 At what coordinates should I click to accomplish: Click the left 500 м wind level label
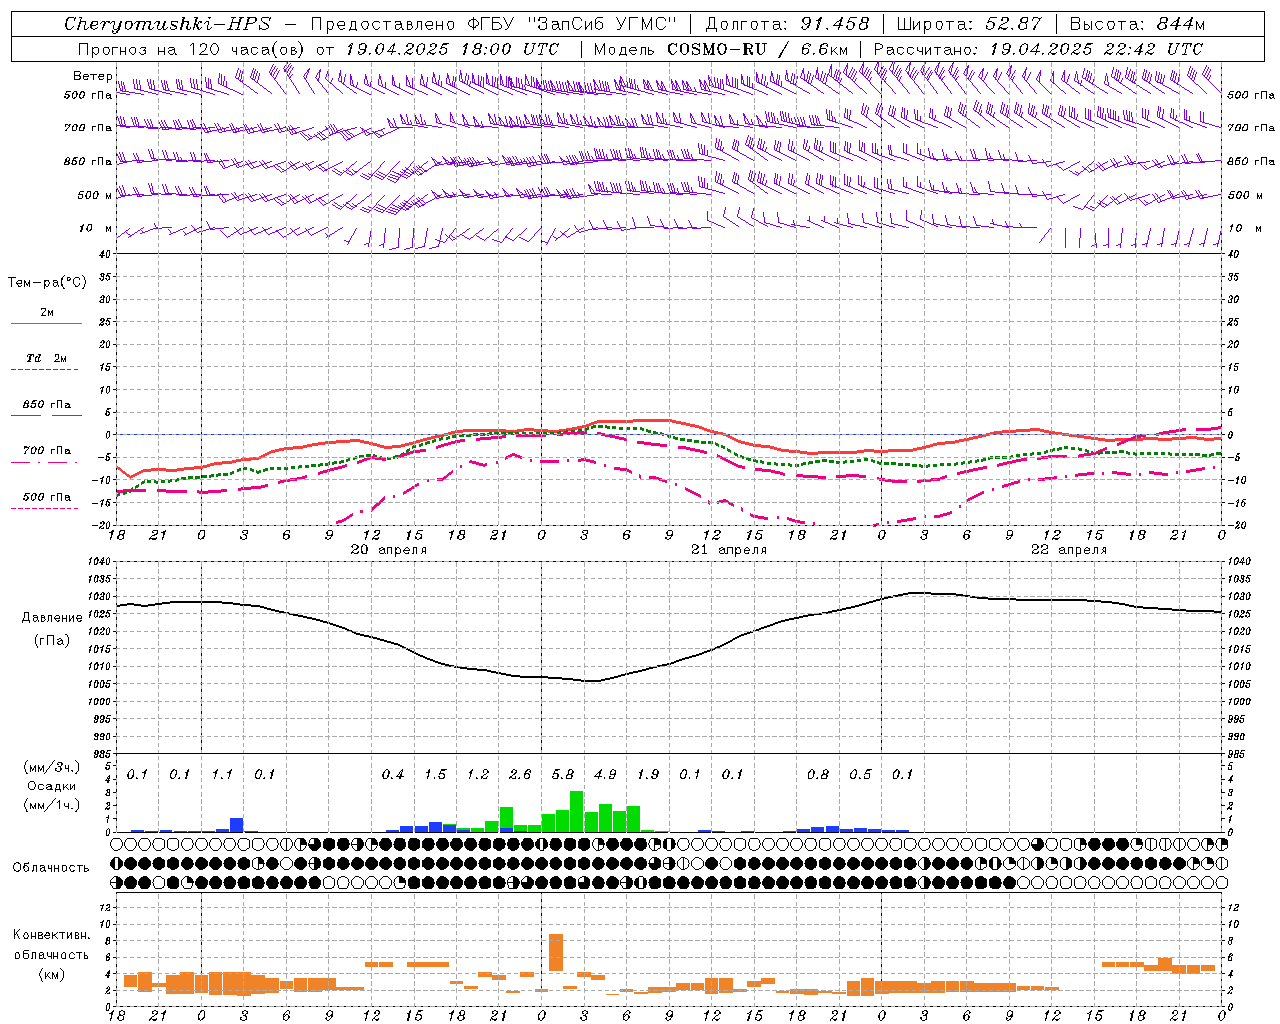[x=95, y=196]
